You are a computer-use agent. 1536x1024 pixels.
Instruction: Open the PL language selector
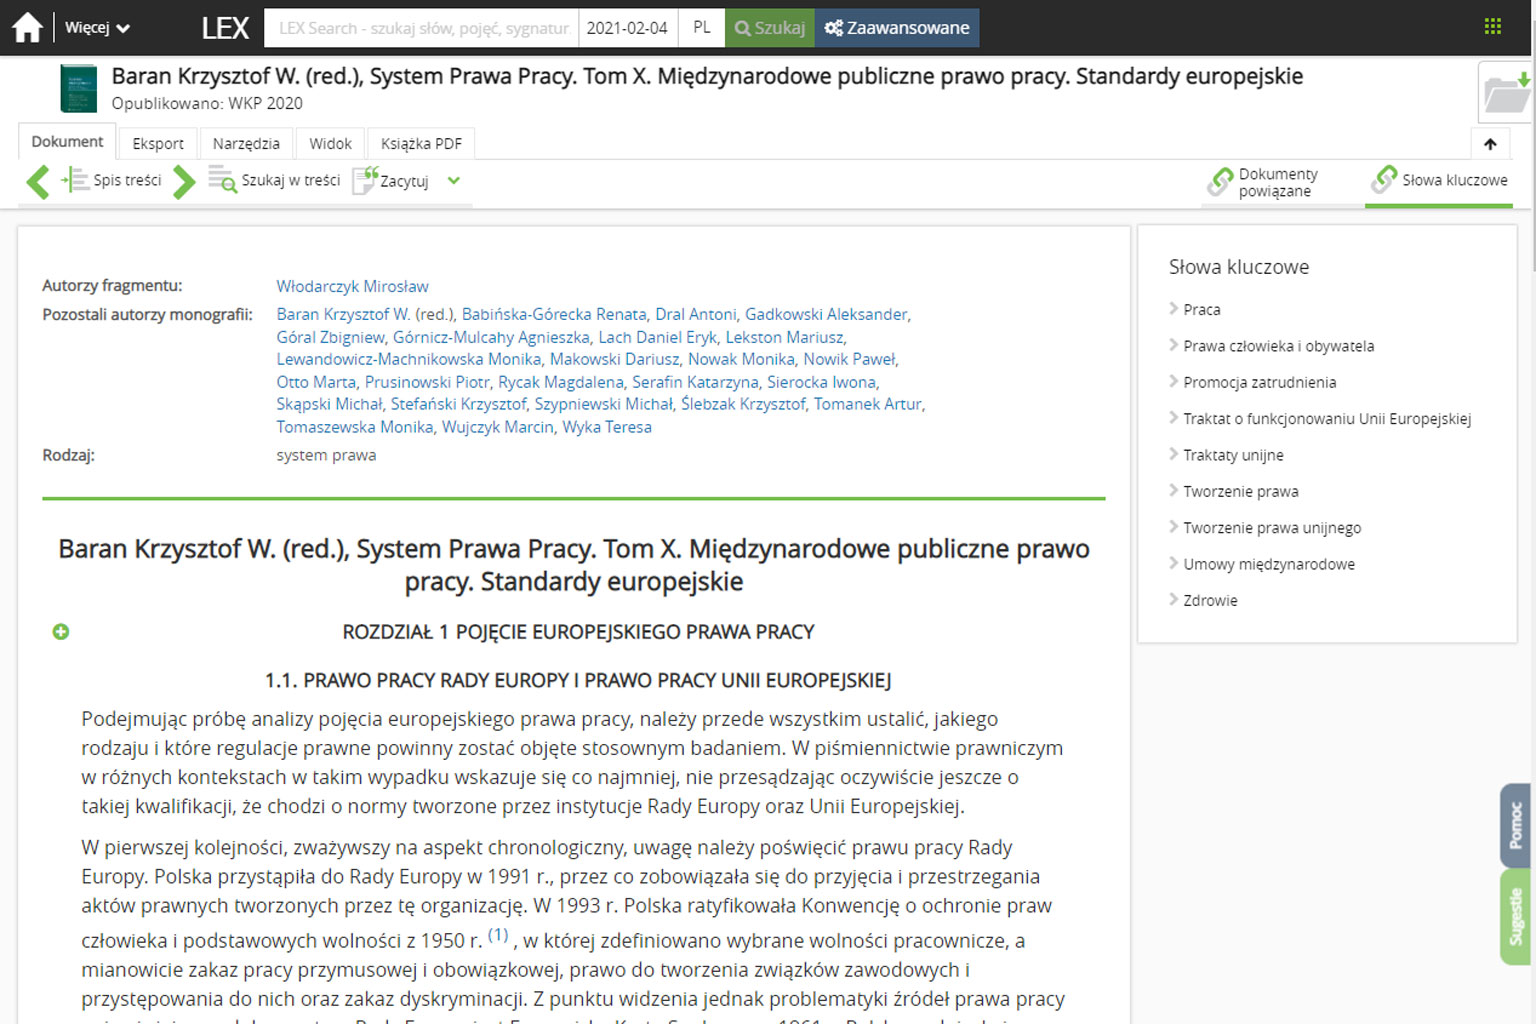click(x=702, y=28)
